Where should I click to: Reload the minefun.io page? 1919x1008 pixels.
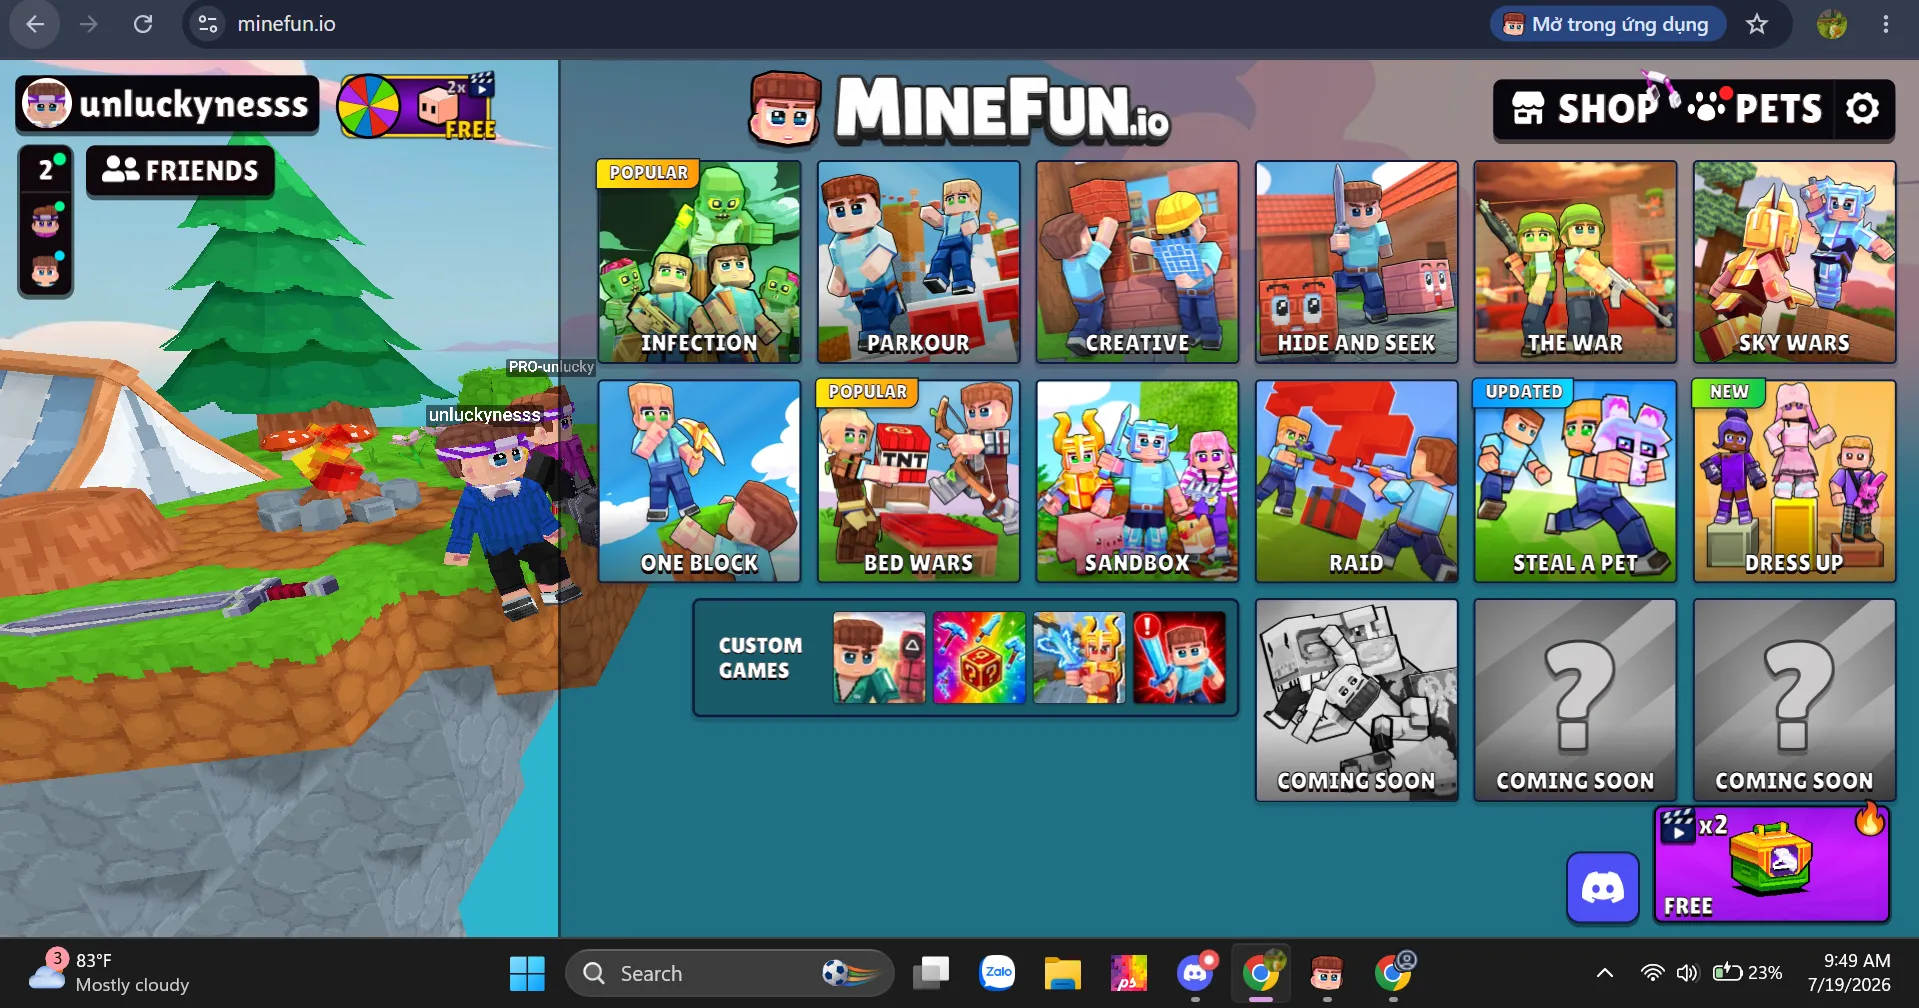(x=143, y=24)
